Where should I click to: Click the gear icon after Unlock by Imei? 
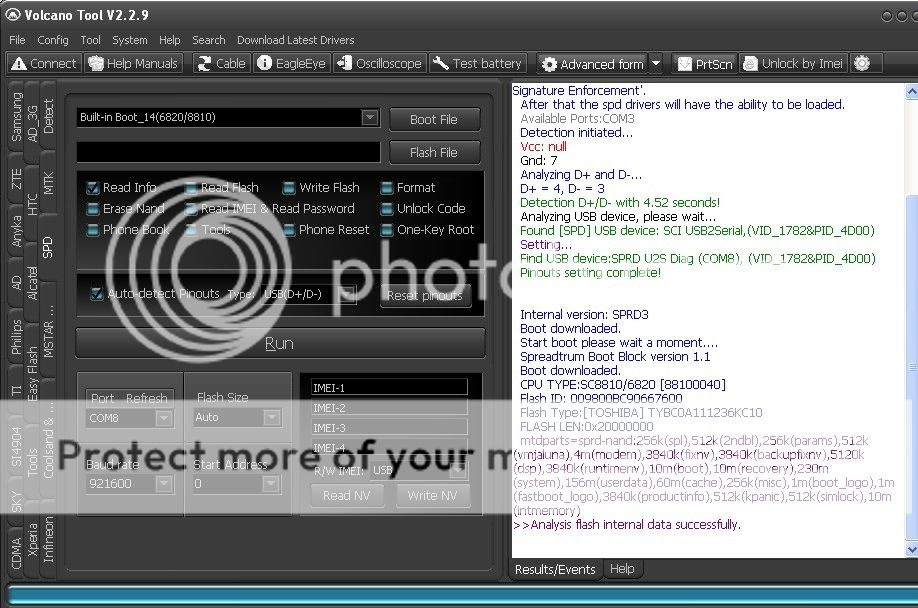coord(862,63)
